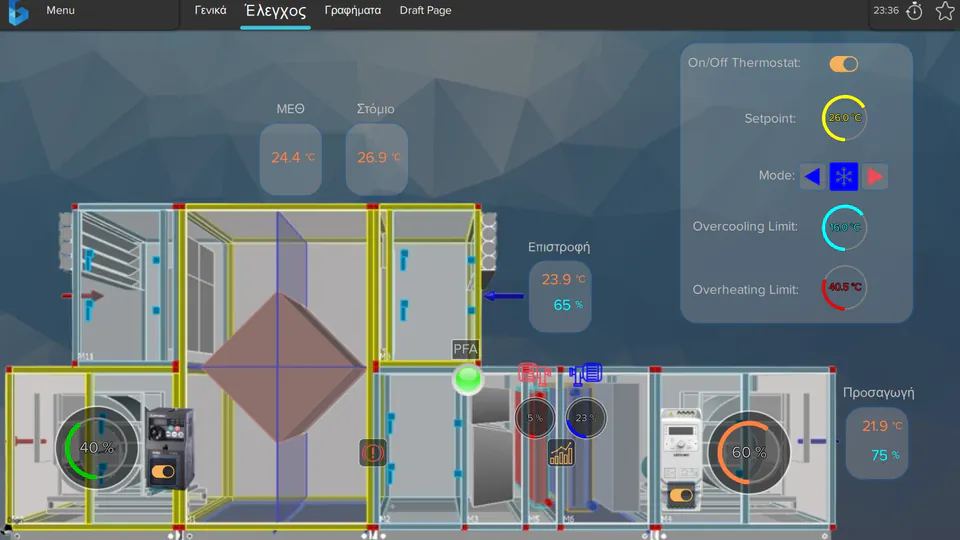960x540 pixels.
Task: Open the 5 % heating valve gauge
Action: point(534,418)
